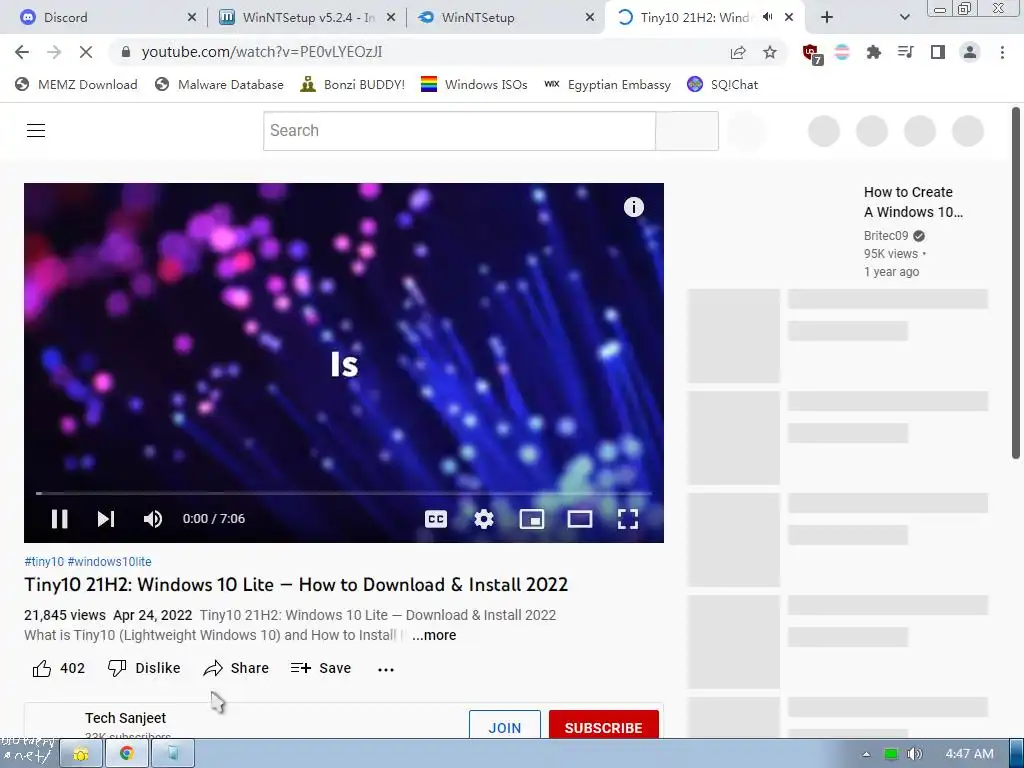Viewport: 1024px width, 768px height.
Task: Open the uBlock Origin extension icon
Action: pos(812,54)
